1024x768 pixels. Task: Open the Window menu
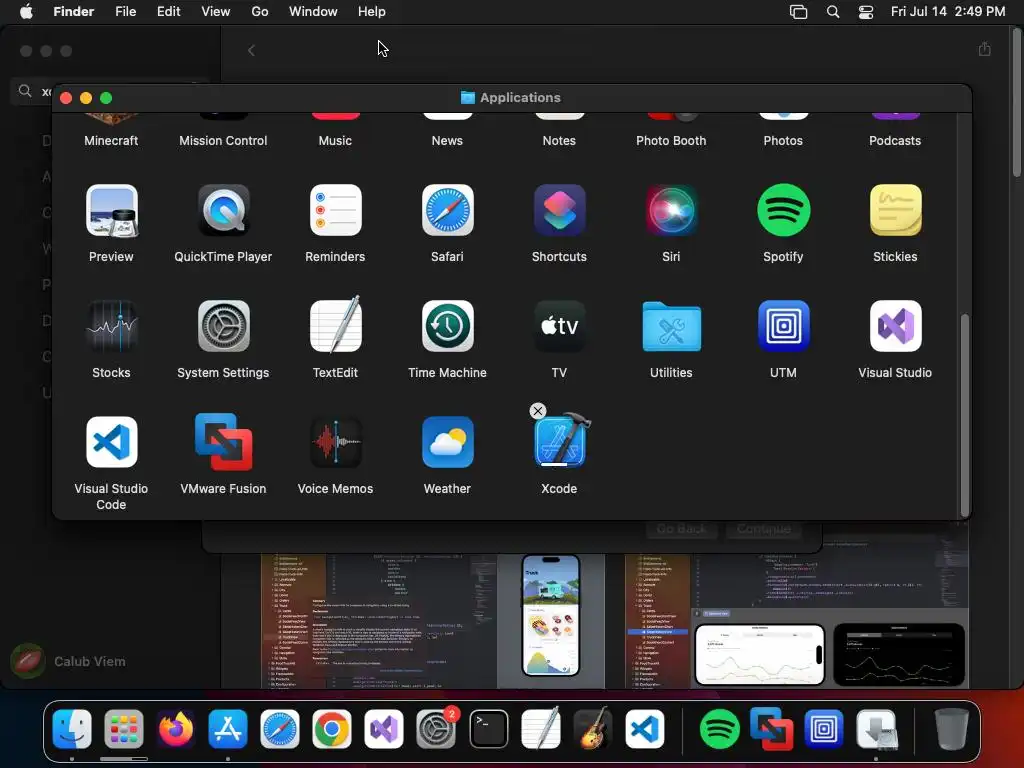click(x=313, y=12)
